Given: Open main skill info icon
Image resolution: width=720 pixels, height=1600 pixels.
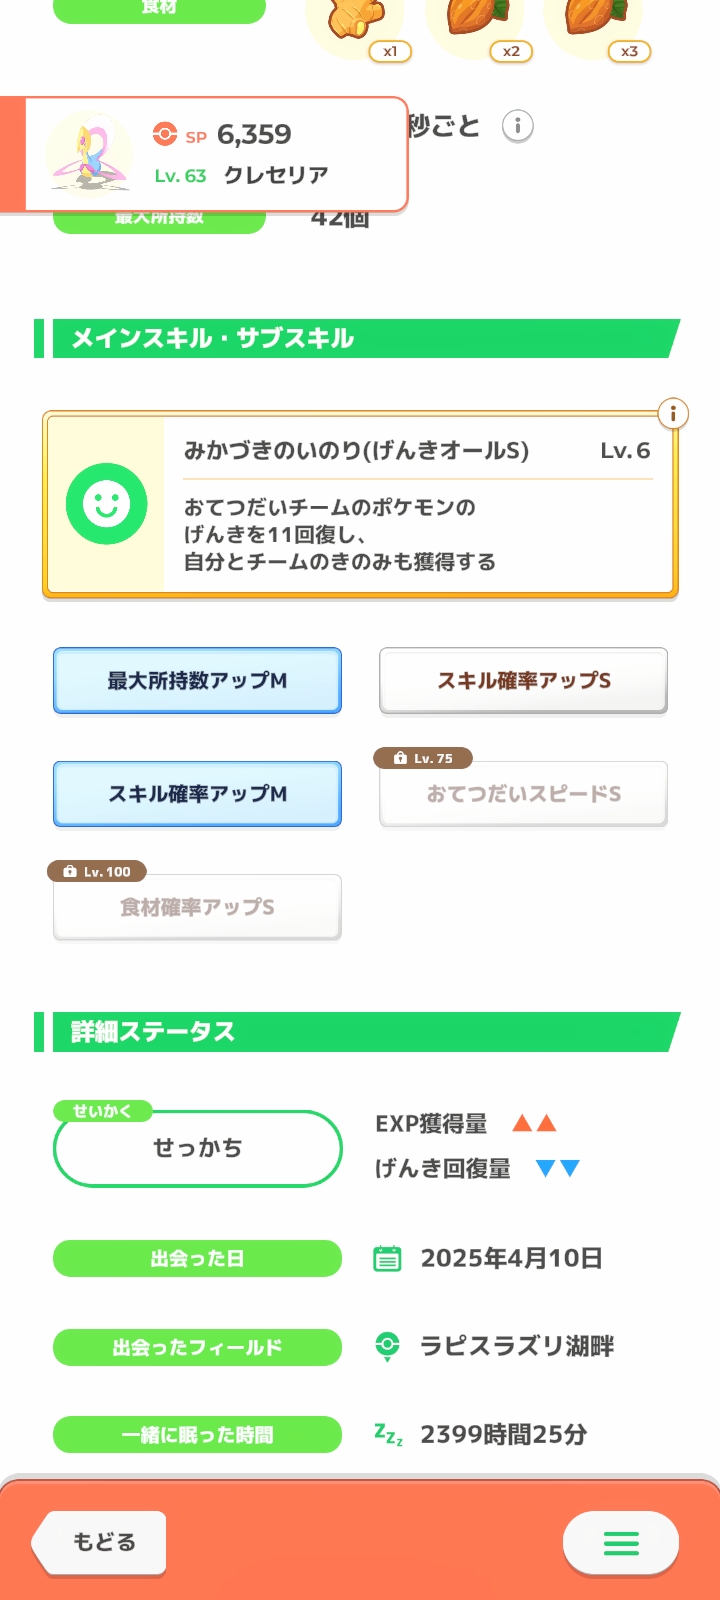Looking at the screenshot, I should pos(673,413).
